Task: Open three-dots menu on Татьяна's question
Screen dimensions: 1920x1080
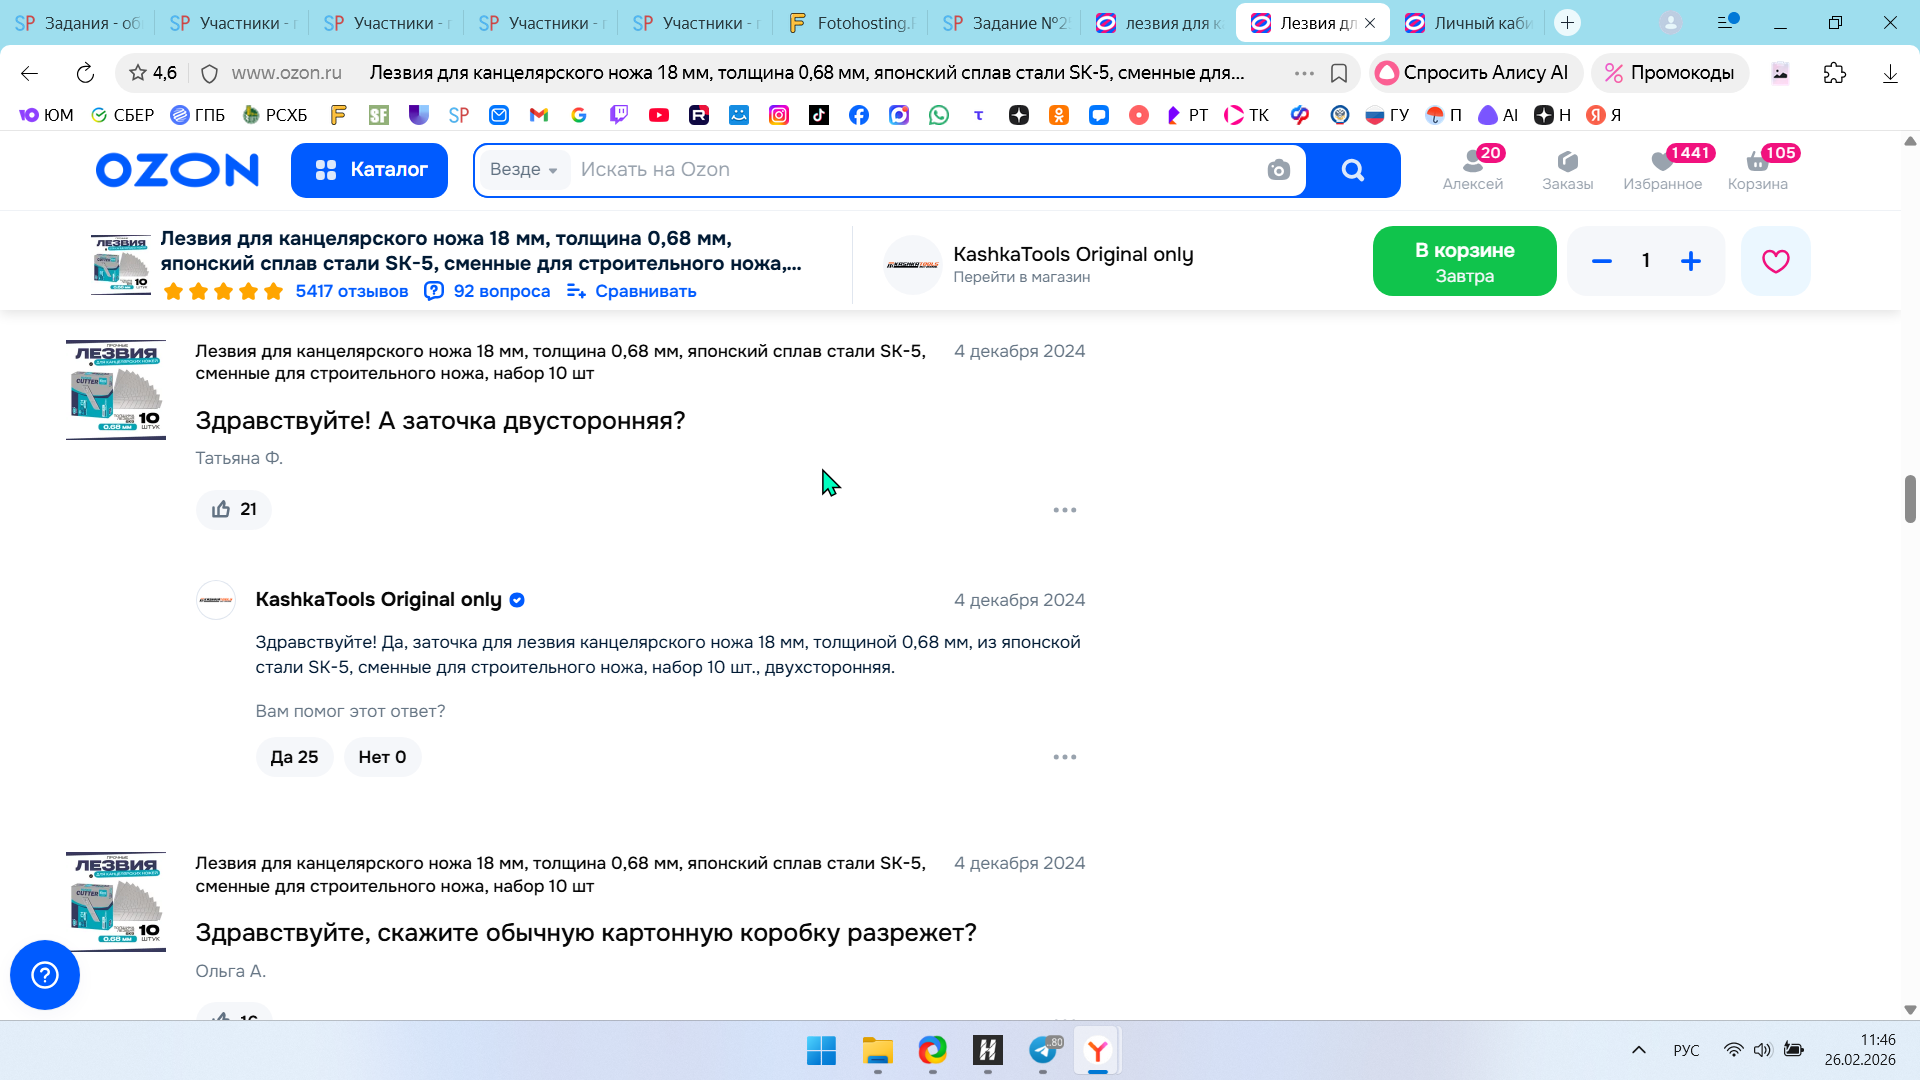Action: coord(1064,510)
